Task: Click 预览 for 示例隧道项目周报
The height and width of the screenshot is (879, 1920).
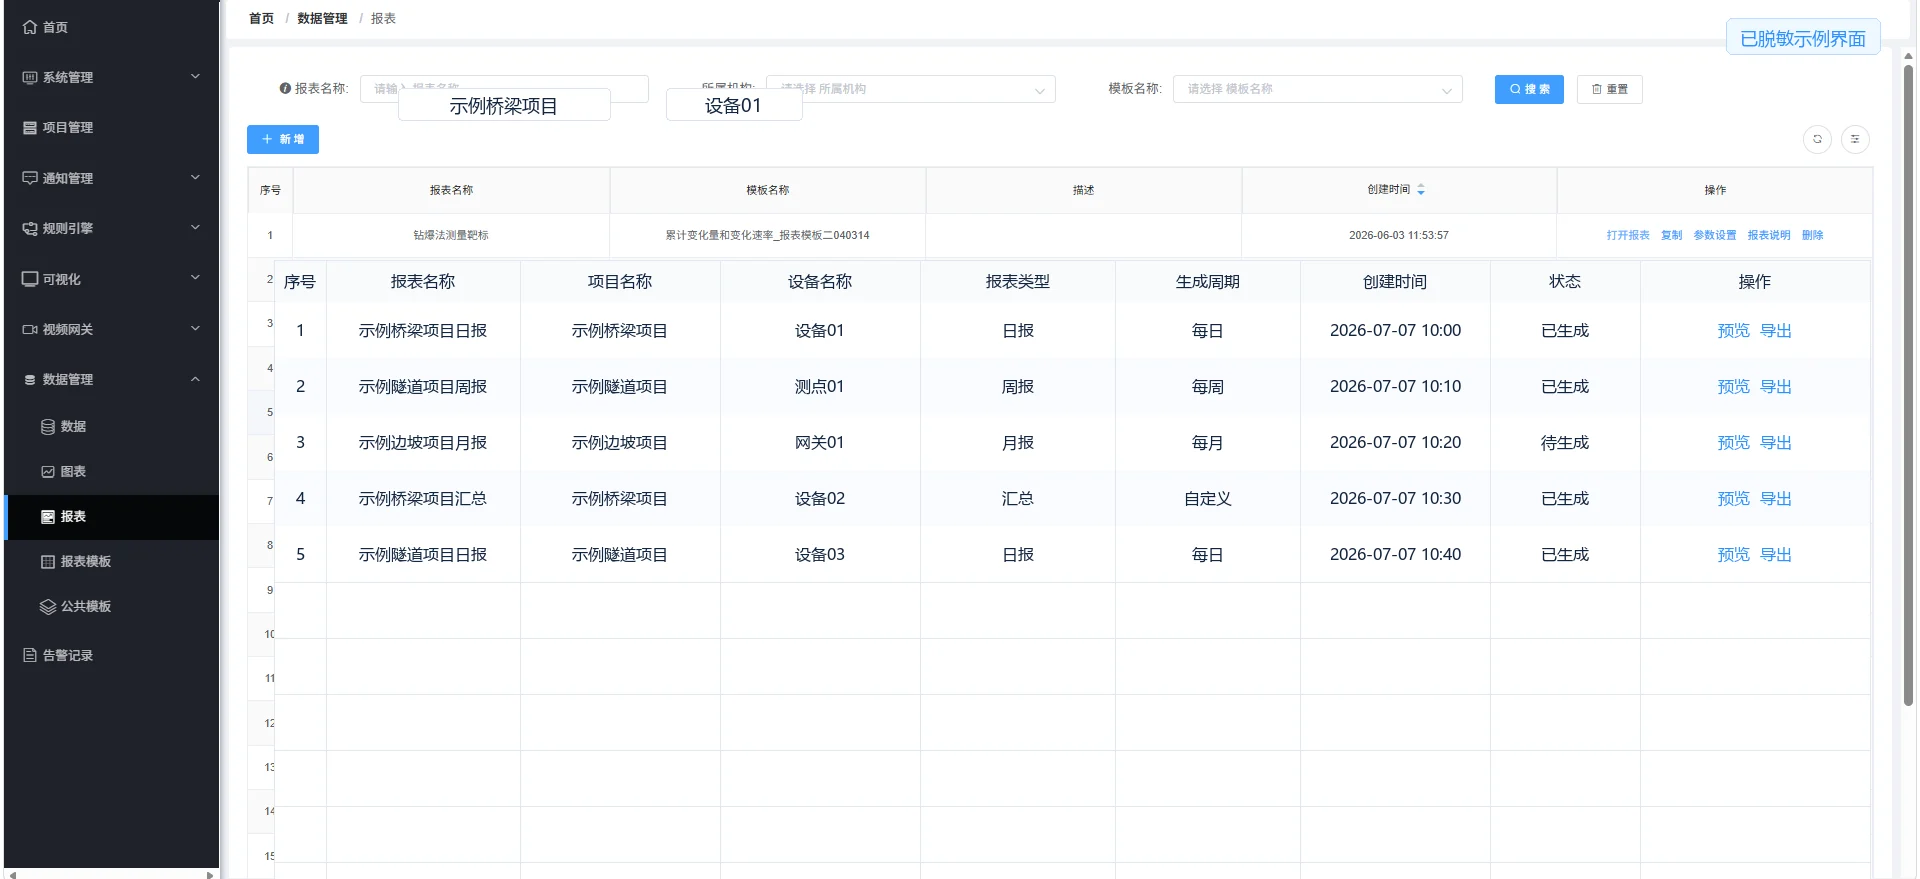Action: pyautogui.click(x=1733, y=386)
